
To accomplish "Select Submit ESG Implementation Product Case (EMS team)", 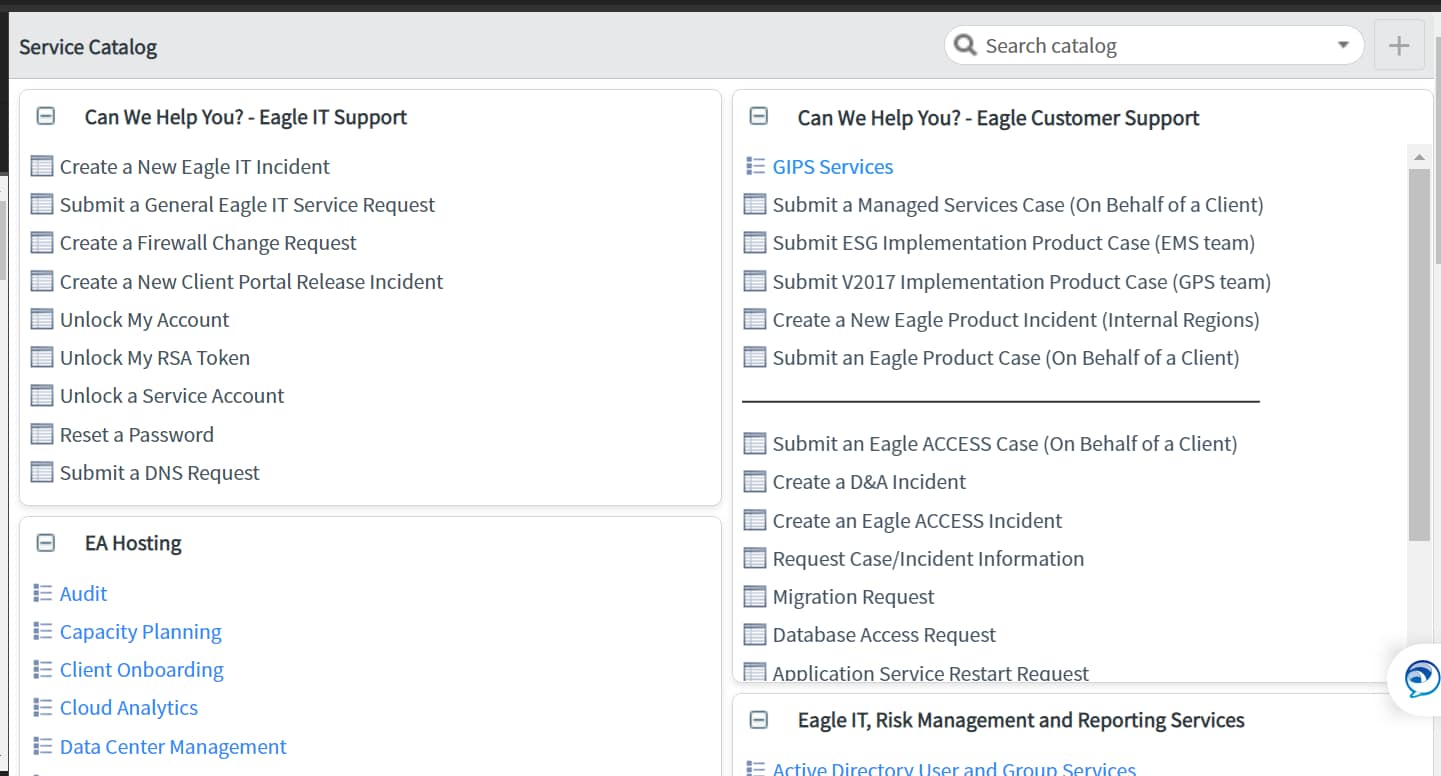I will pyautogui.click(x=1013, y=242).
